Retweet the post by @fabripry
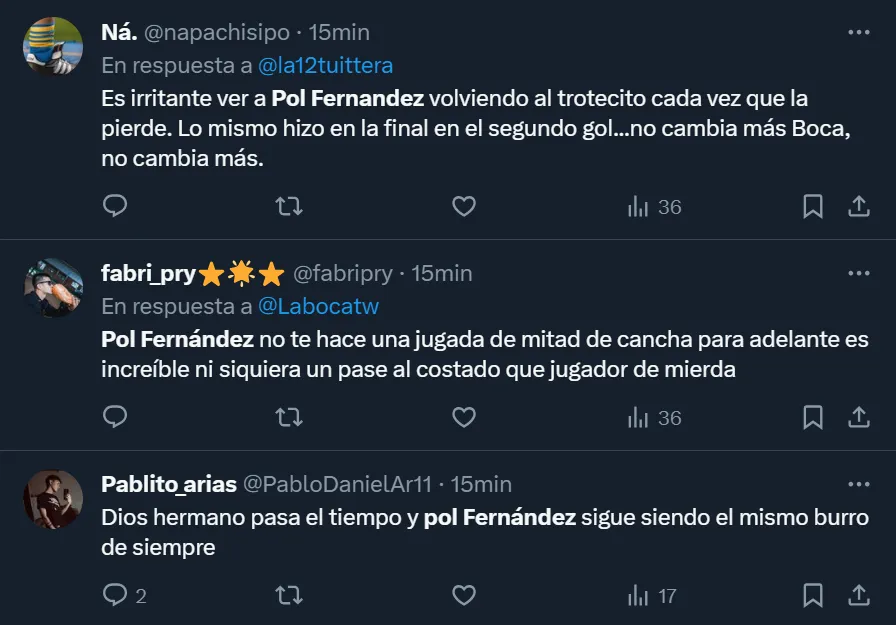This screenshot has width=896, height=625. 289,417
